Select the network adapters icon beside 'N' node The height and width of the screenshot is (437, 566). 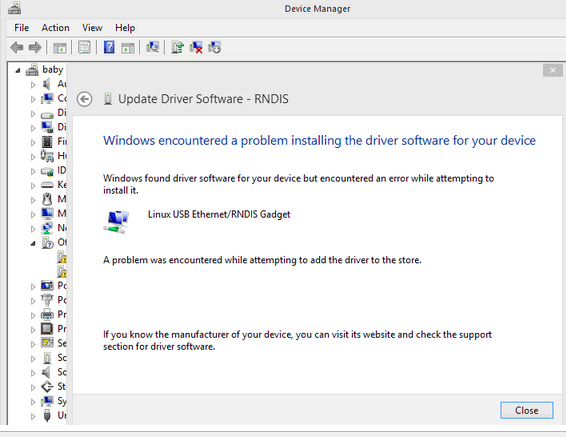point(47,228)
